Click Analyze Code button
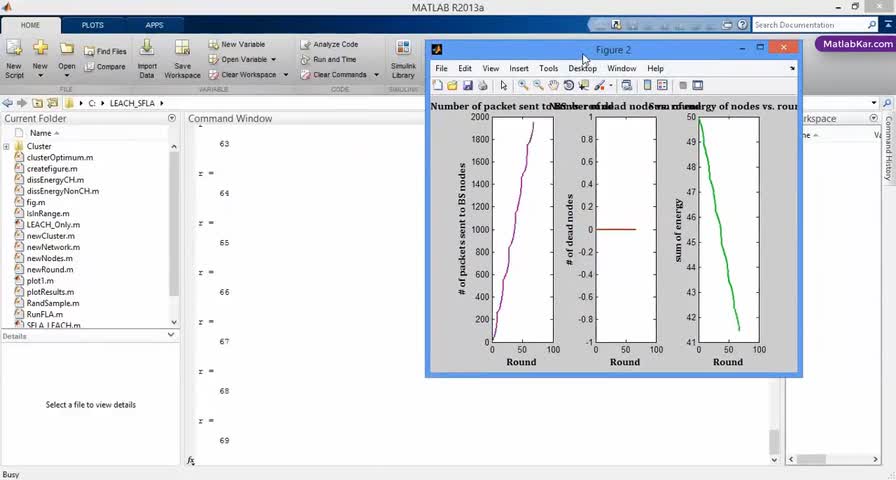The width and height of the screenshot is (896, 480). (x=330, y=45)
